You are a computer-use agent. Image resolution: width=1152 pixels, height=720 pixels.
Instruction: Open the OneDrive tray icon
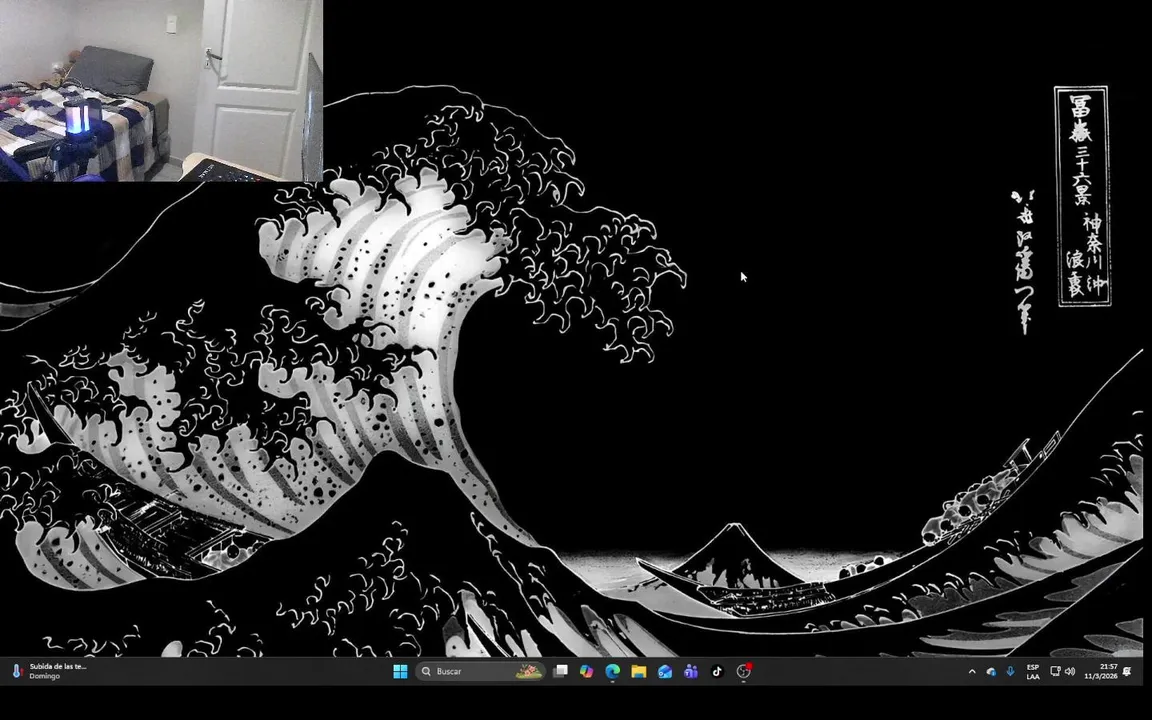coord(991,672)
